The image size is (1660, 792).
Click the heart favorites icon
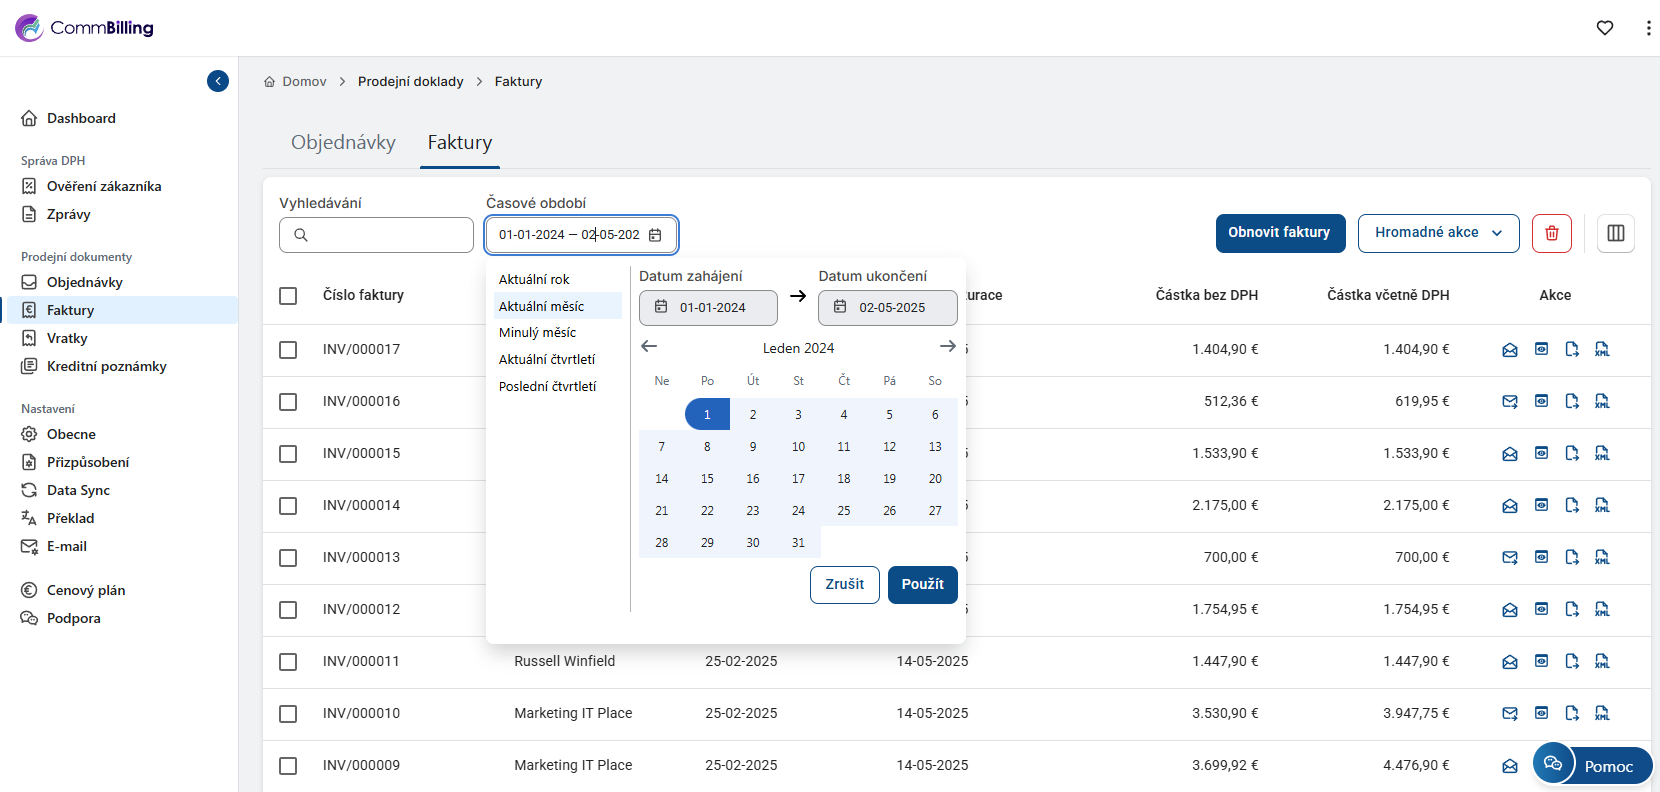[x=1604, y=28]
